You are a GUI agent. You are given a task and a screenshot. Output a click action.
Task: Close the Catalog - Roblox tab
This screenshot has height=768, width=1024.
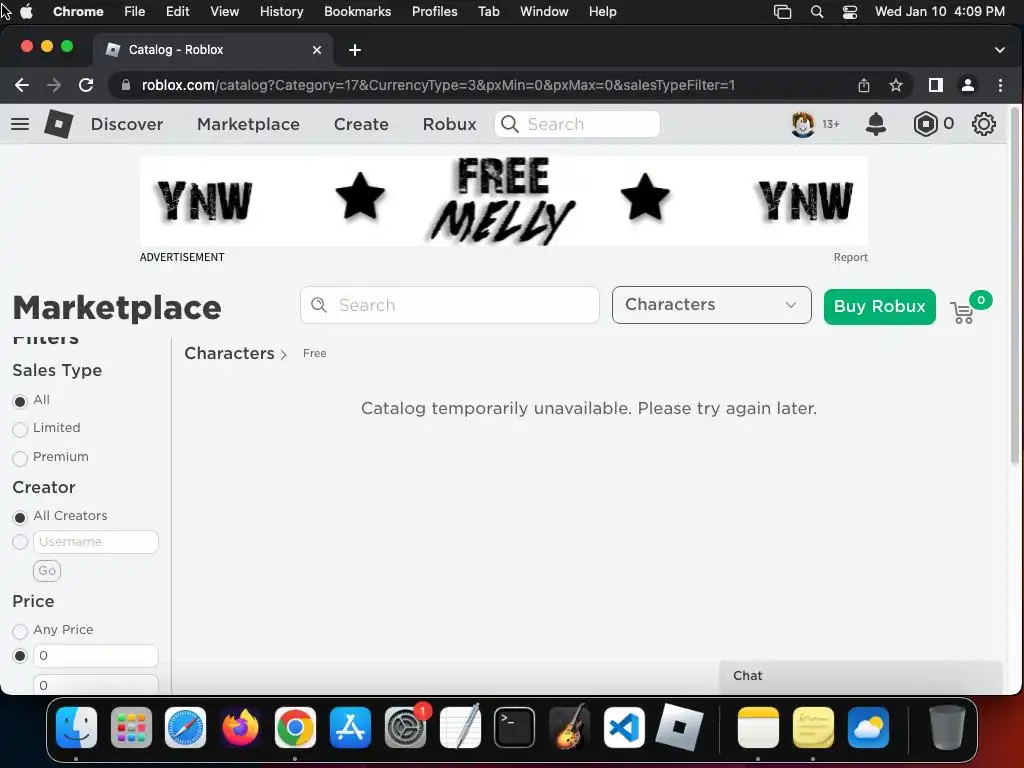(317, 50)
